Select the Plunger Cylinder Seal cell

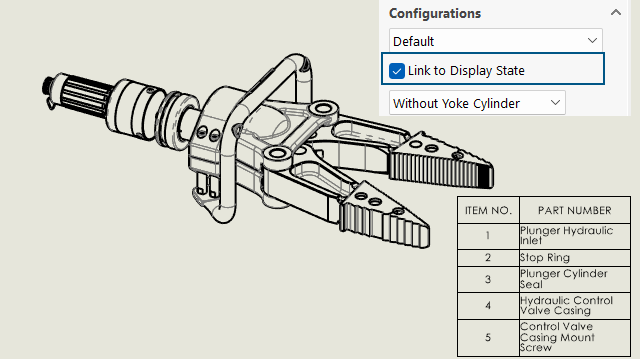575,279
